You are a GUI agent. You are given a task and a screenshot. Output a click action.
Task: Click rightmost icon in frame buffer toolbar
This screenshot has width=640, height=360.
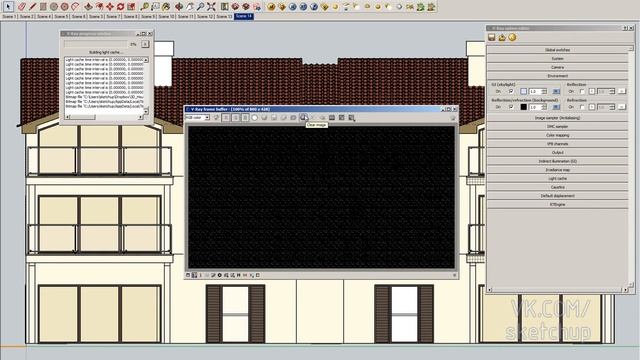coord(452,118)
